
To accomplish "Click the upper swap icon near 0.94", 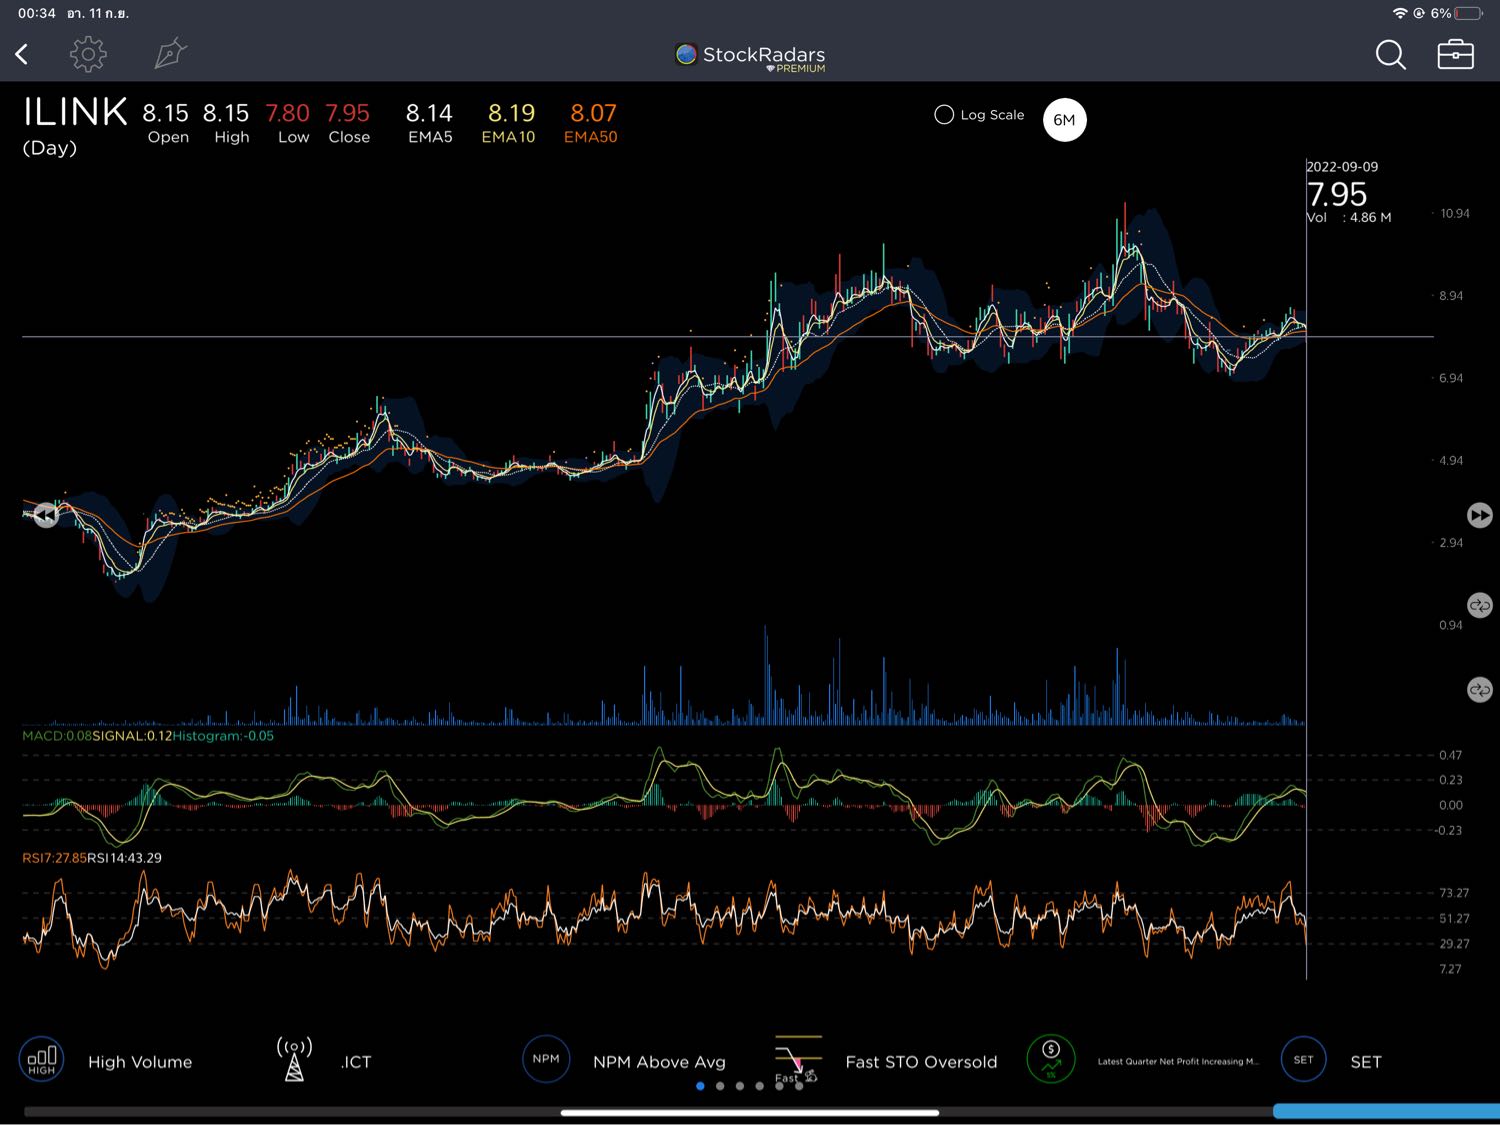I will coord(1479,605).
